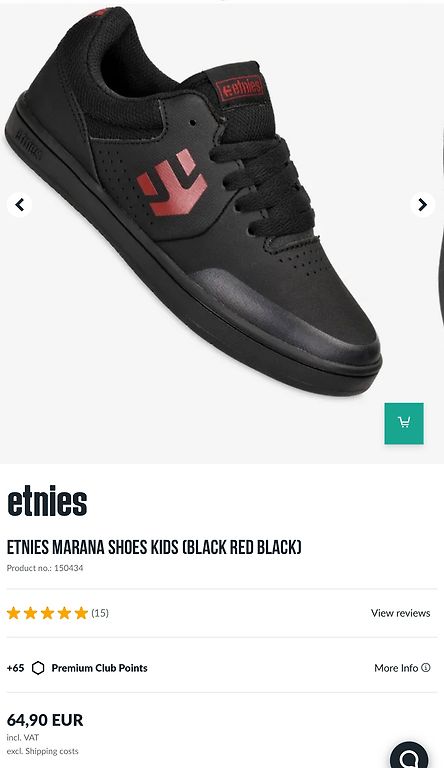444x768 pixels.
Task: Click the excl. Shipping costs text
Action: tap(43, 751)
